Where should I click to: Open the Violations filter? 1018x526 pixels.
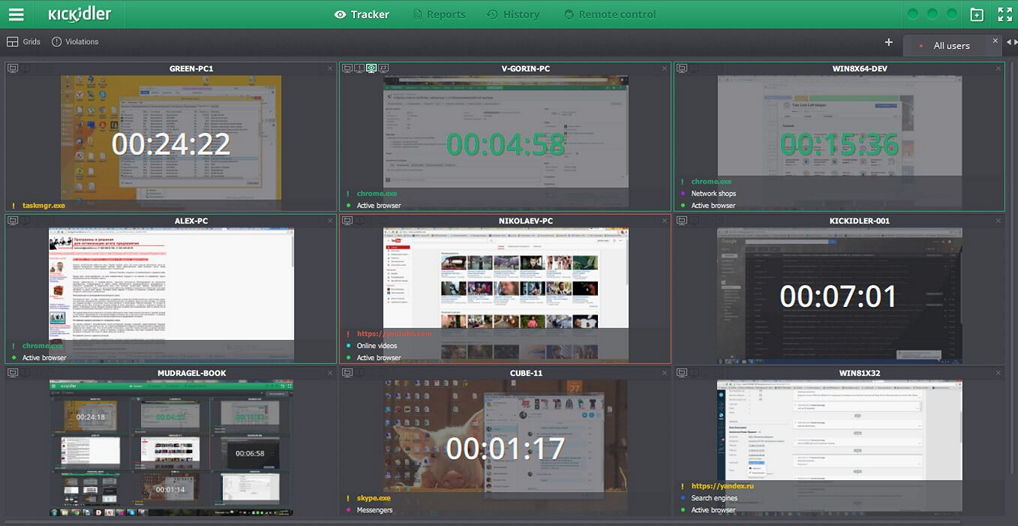[75, 42]
